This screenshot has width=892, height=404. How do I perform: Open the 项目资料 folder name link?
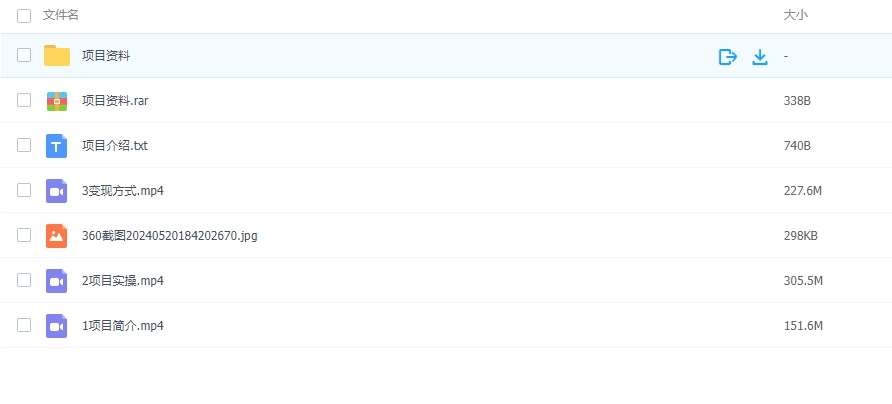(x=106, y=56)
